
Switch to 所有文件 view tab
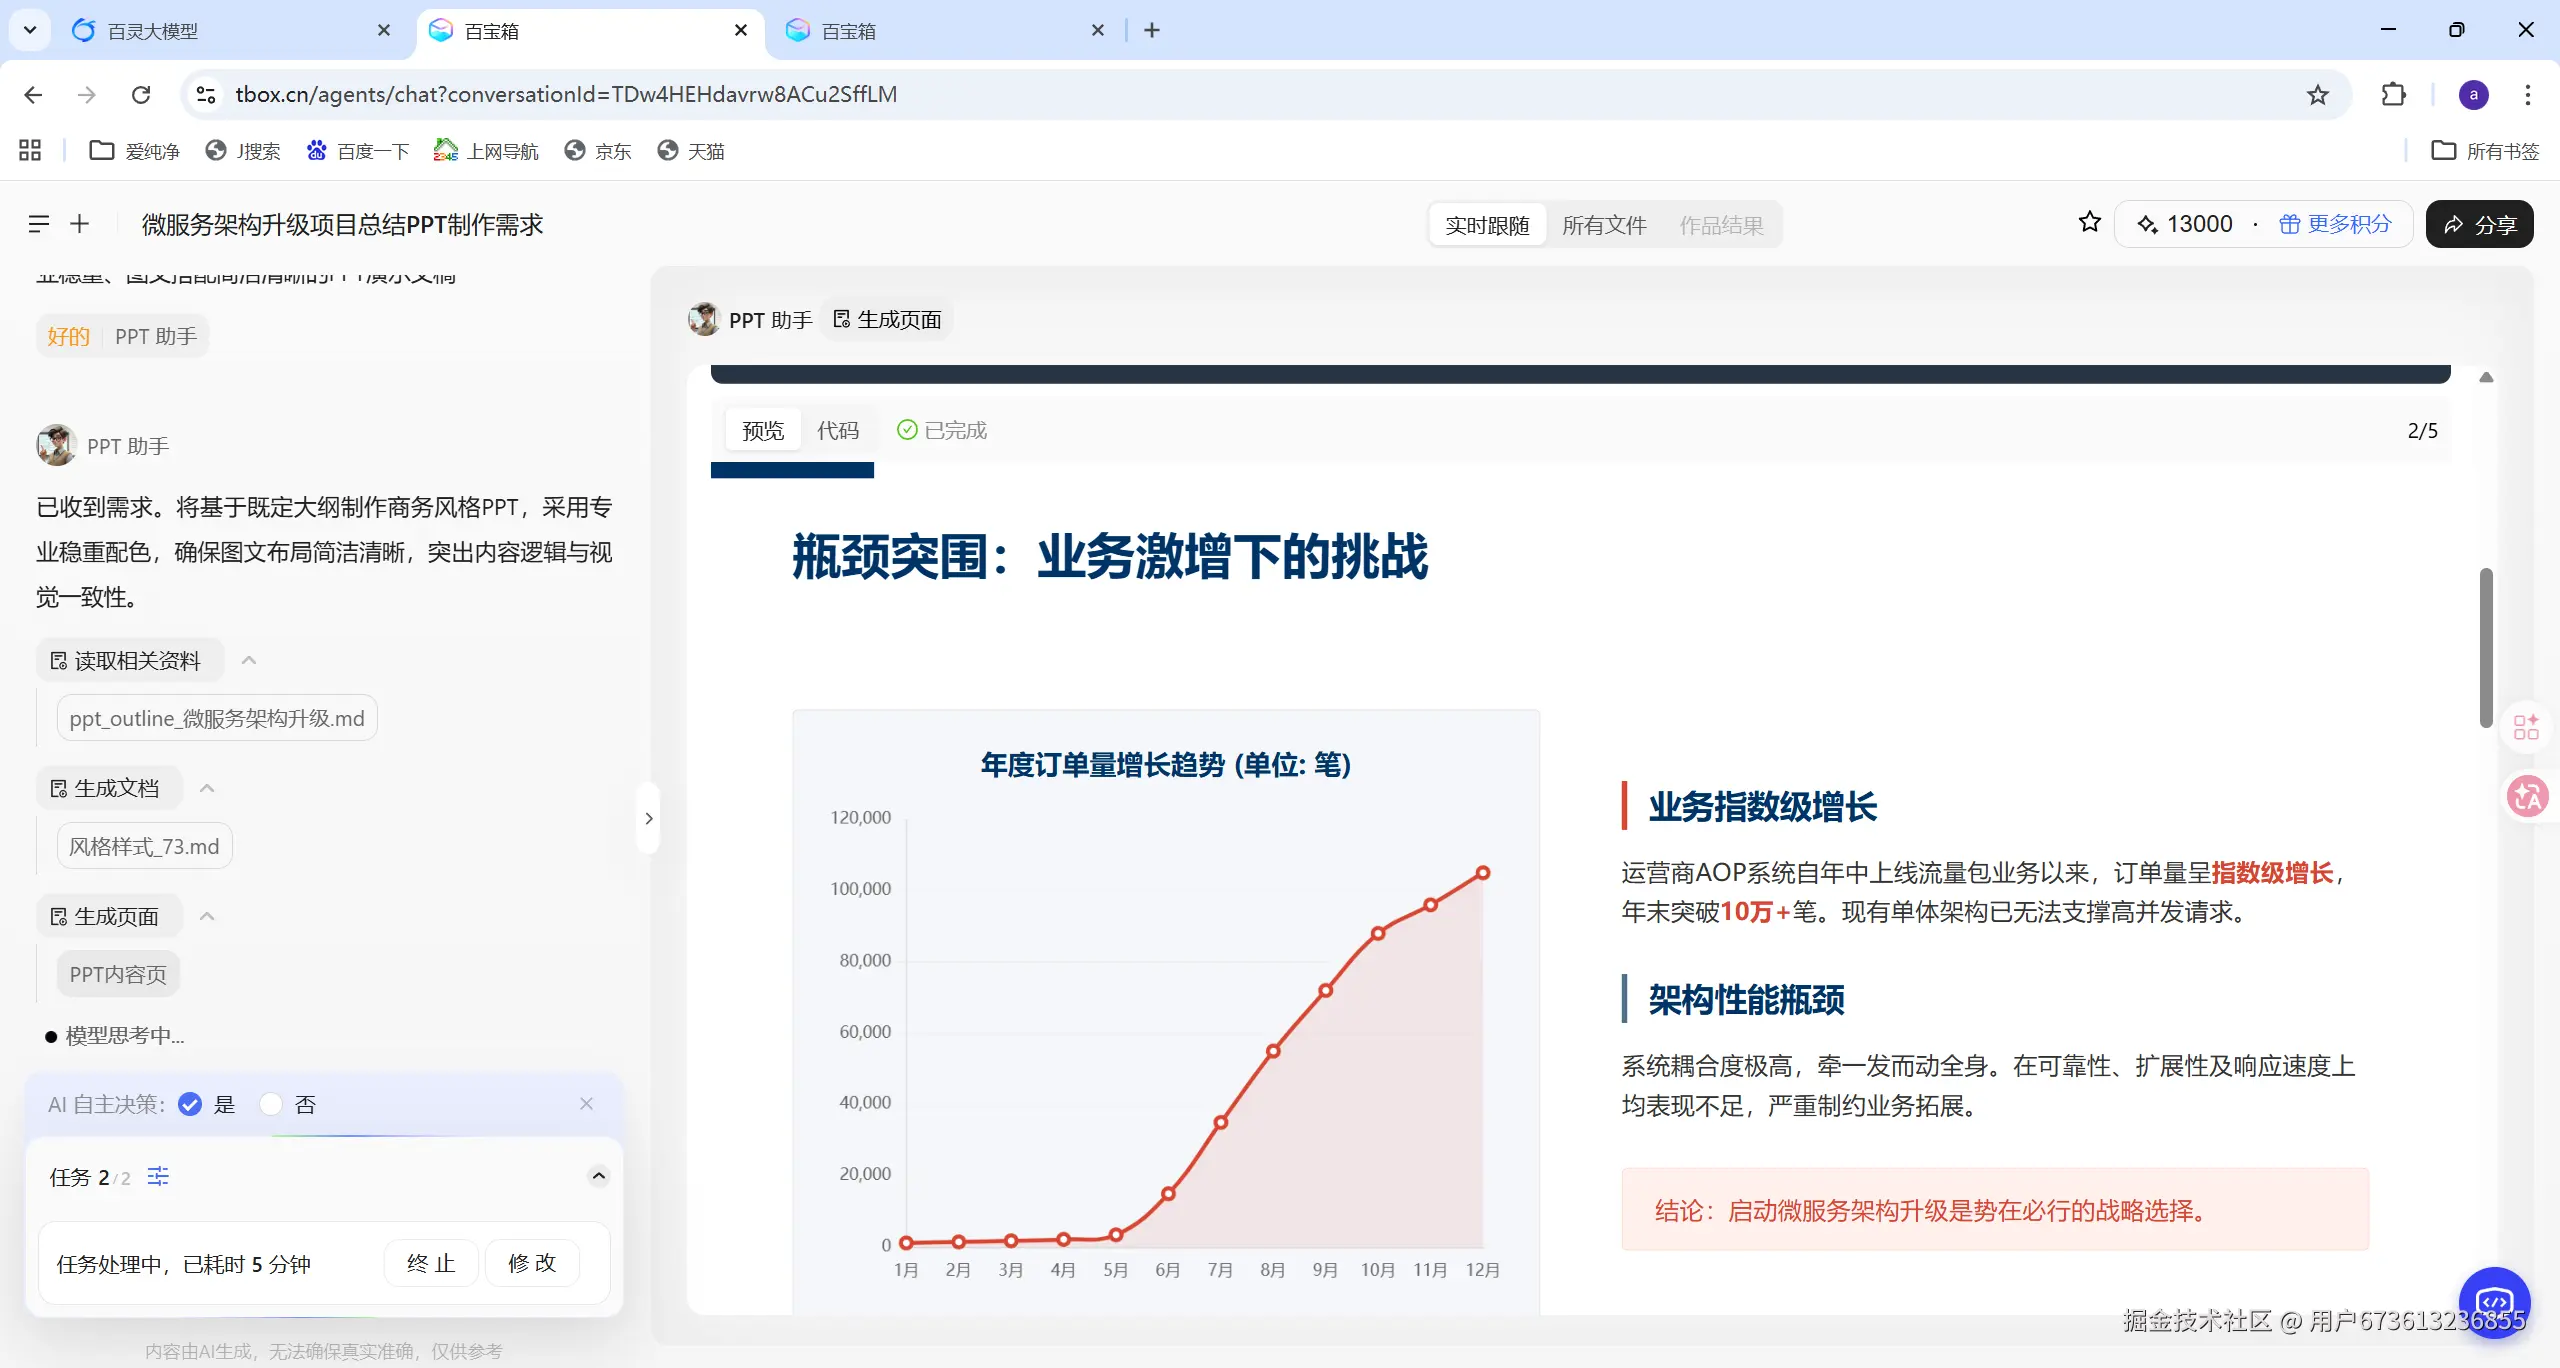click(1603, 225)
